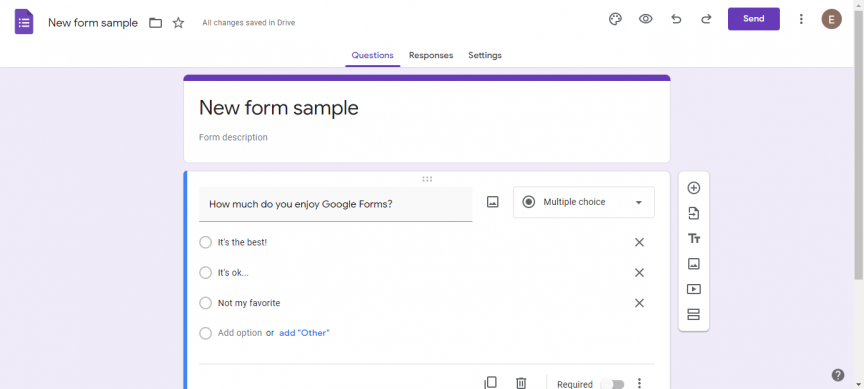Preview the form with eye icon

(x=646, y=19)
